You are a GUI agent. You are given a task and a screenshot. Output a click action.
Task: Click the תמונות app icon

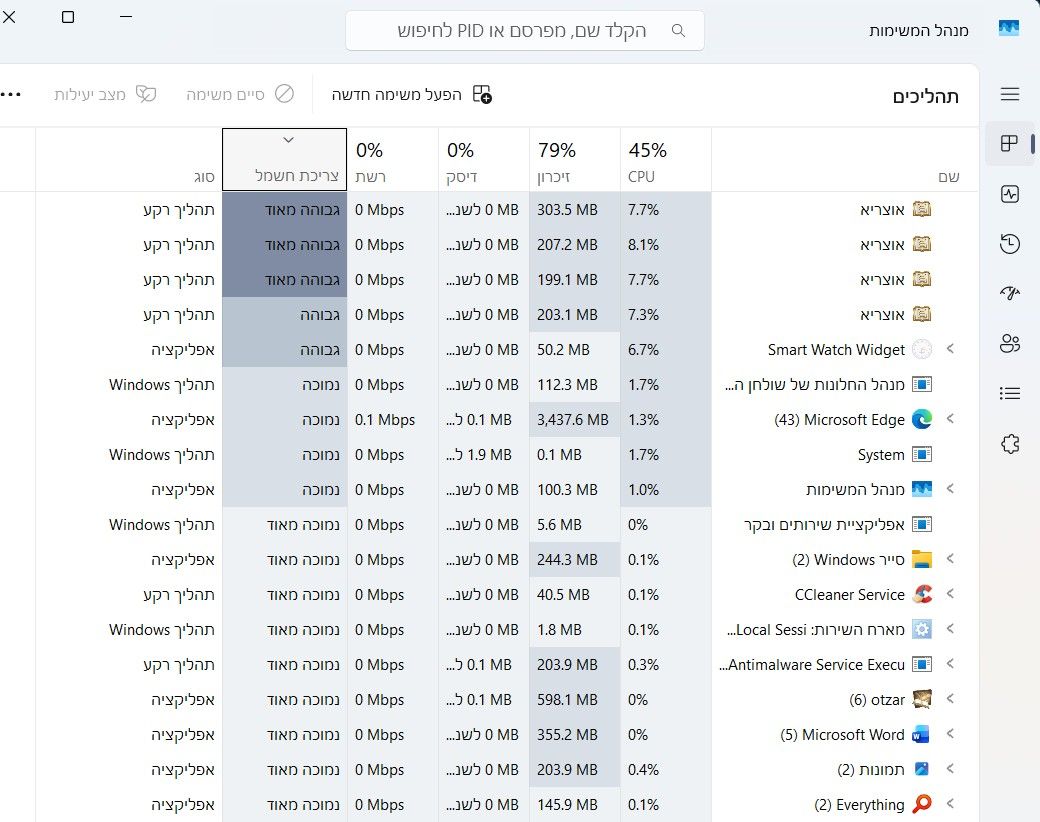point(922,769)
